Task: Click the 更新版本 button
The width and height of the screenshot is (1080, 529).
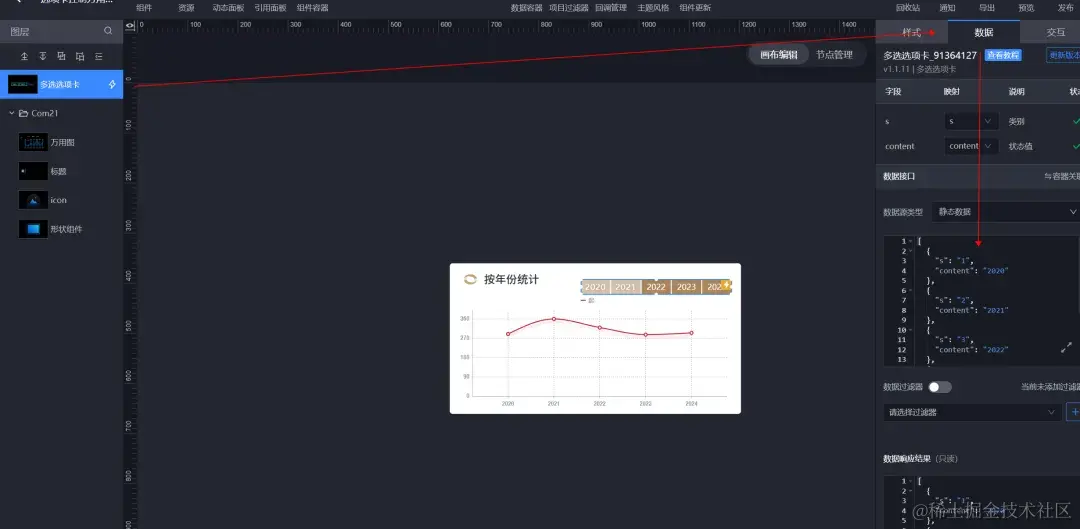Action: (1063, 55)
